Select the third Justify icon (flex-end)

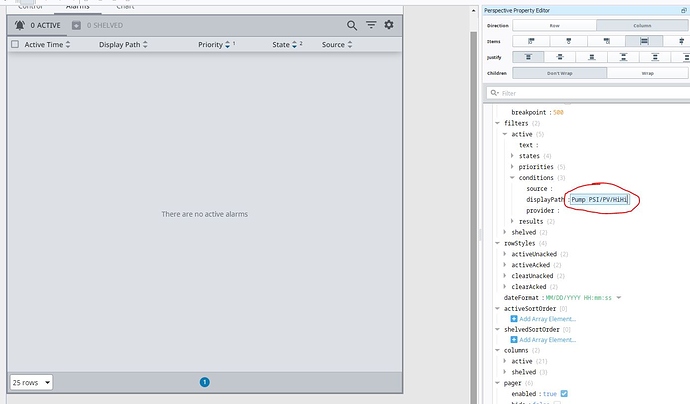point(591,57)
